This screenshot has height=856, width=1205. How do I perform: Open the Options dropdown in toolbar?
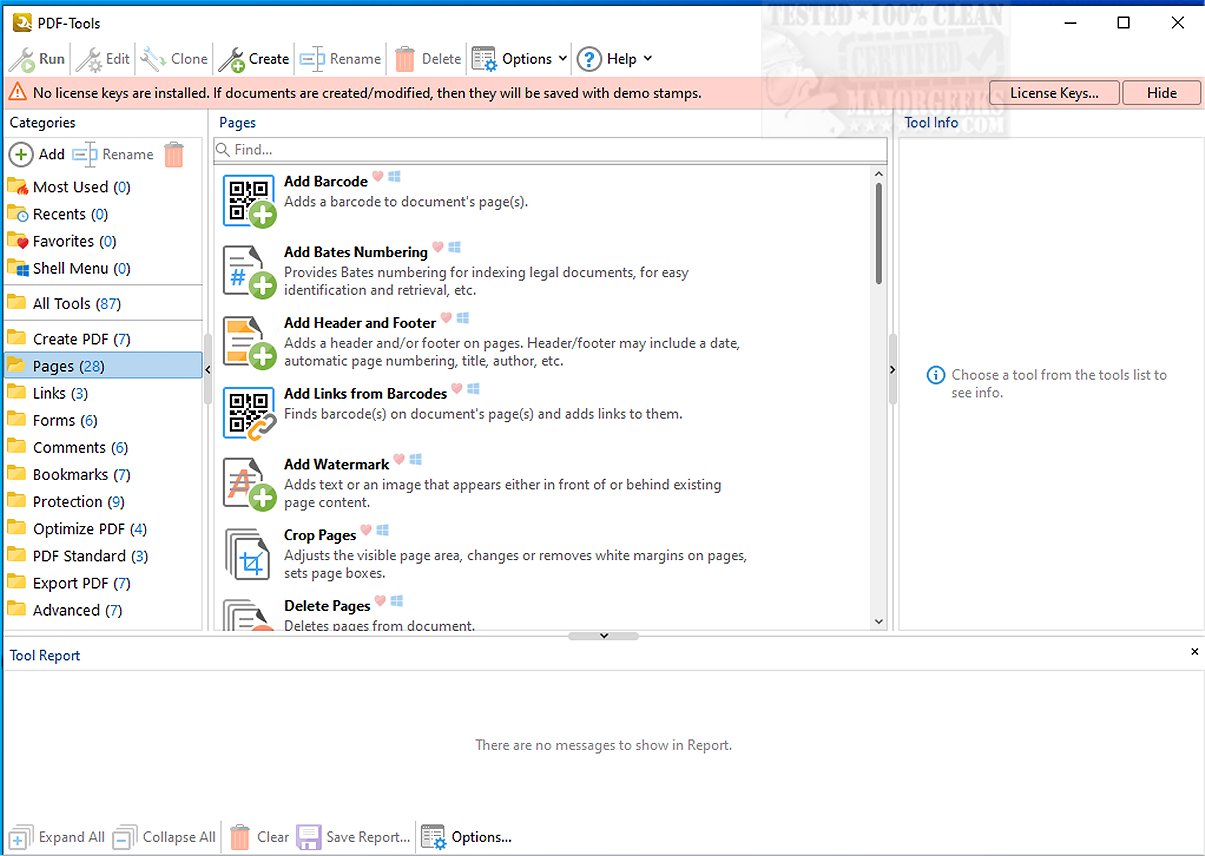[519, 59]
